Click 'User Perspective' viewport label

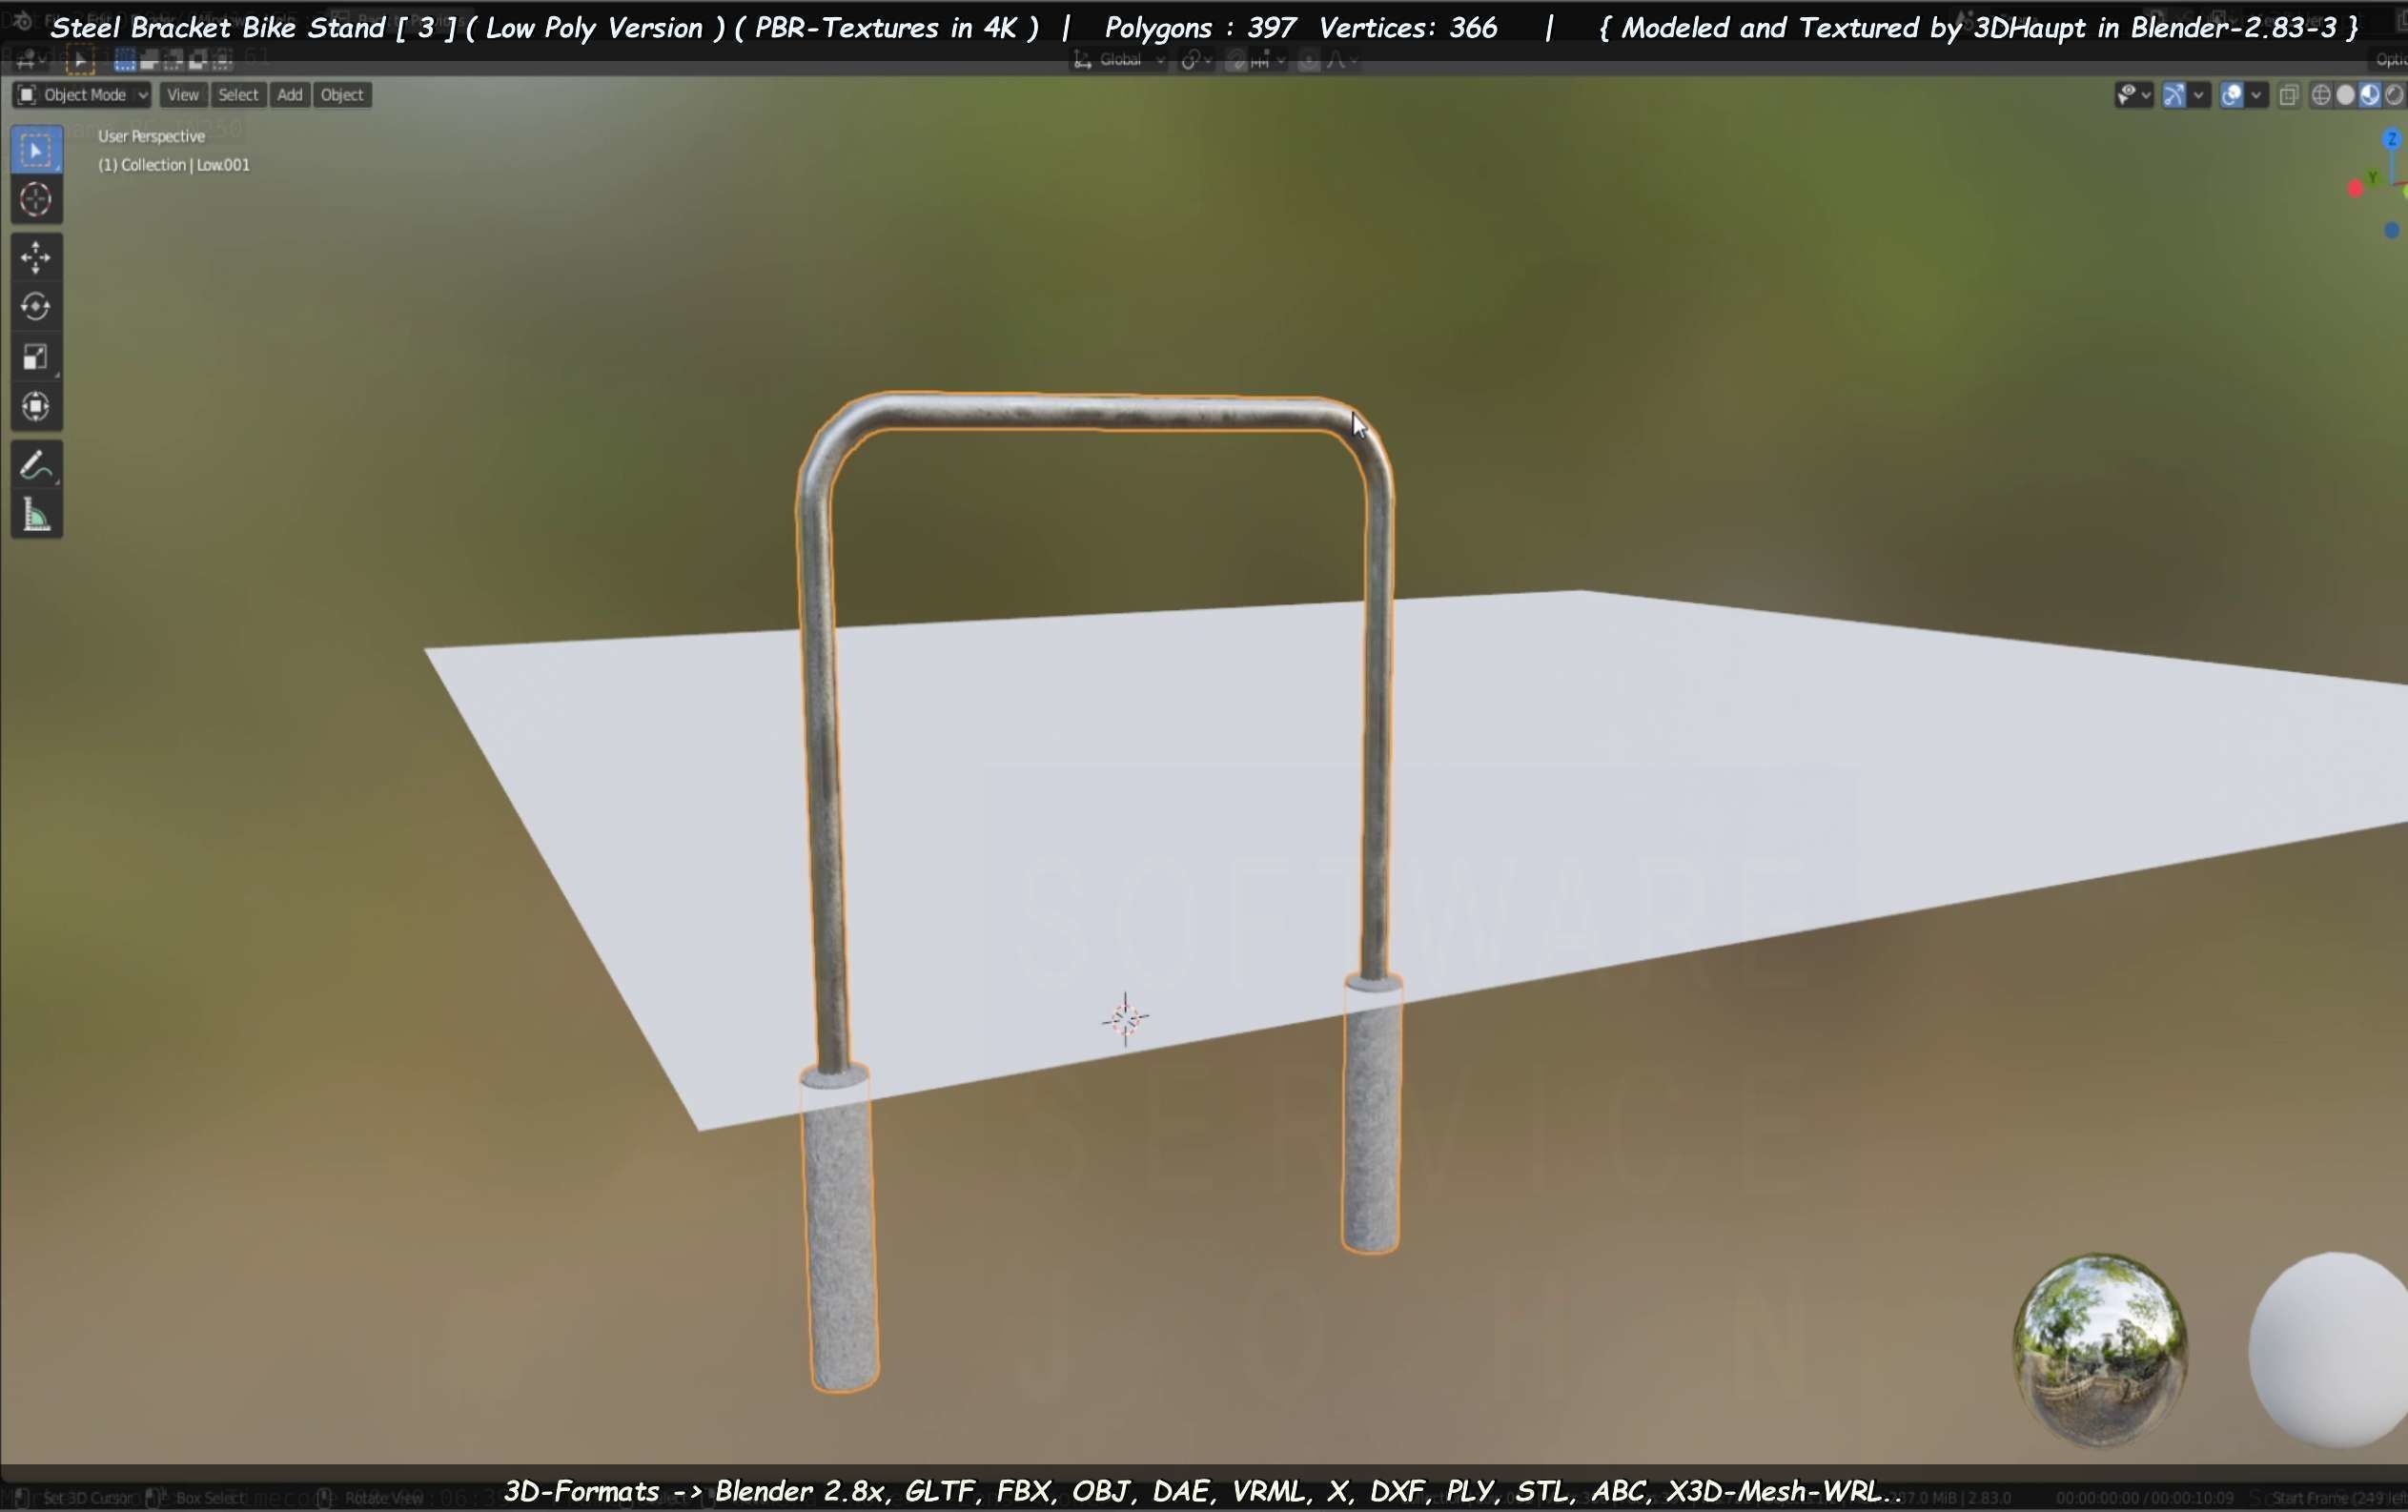click(151, 136)
